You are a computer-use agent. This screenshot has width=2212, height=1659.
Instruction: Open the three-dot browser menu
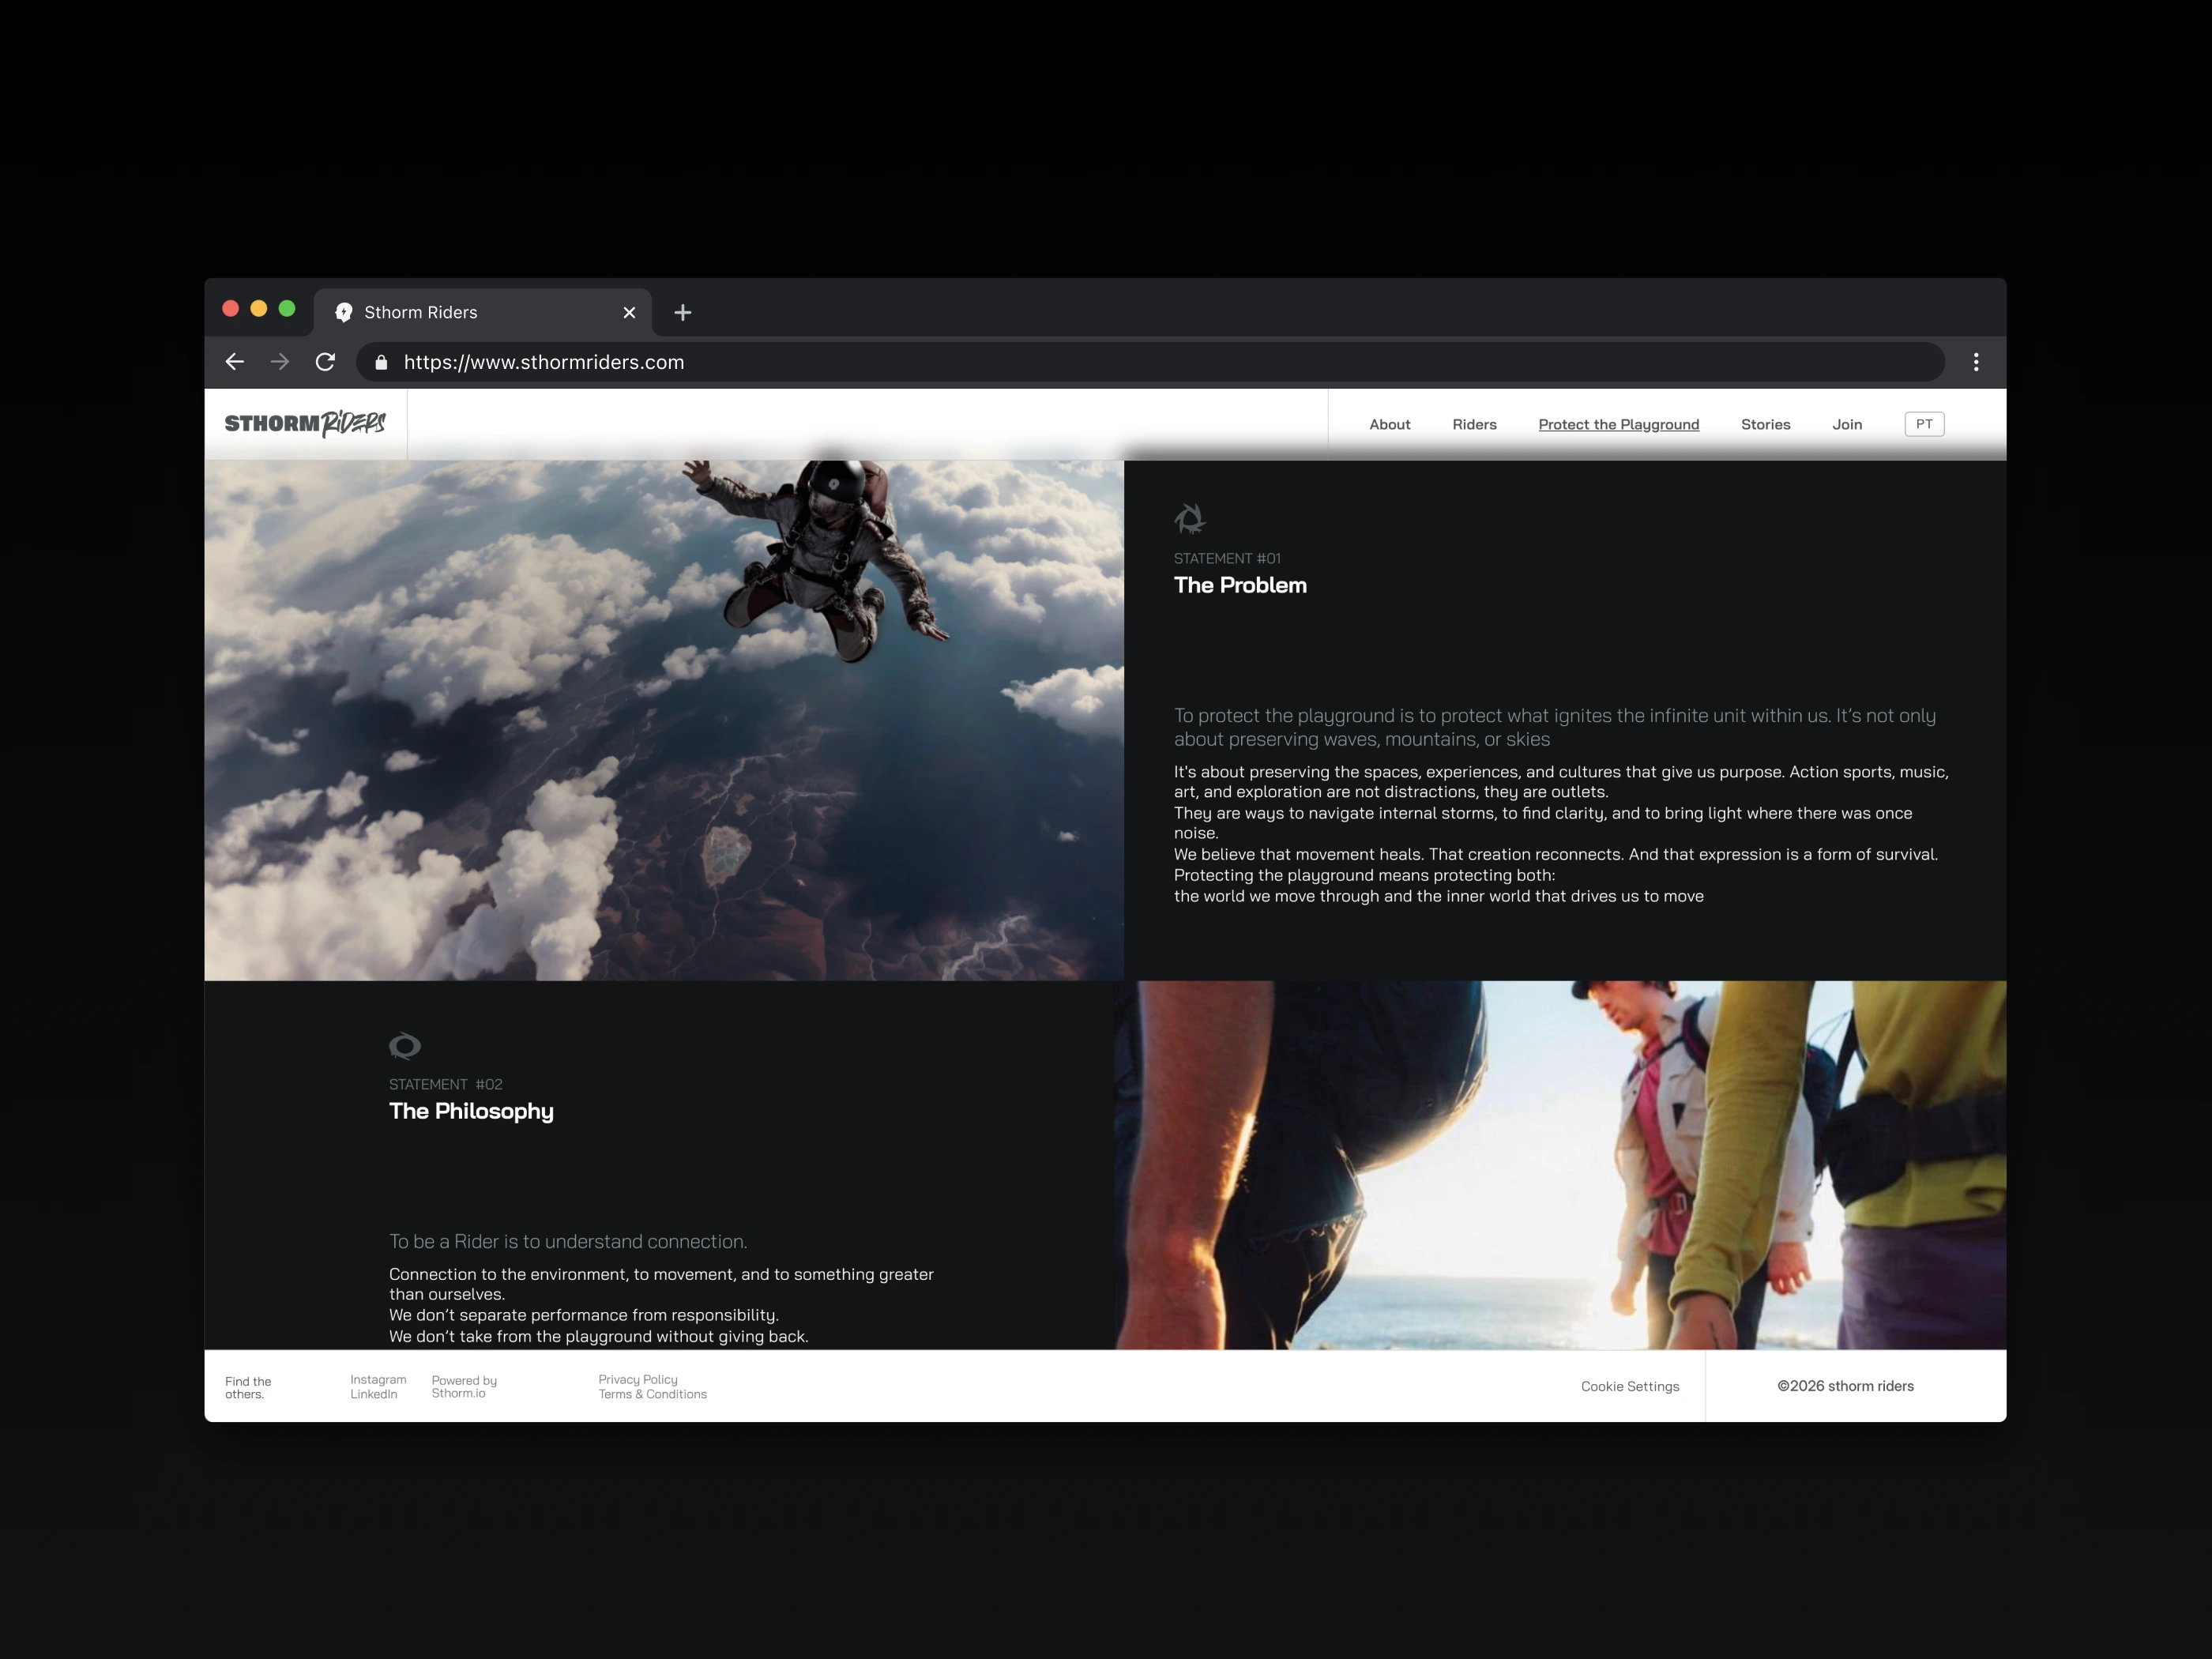coord(1976,362)
